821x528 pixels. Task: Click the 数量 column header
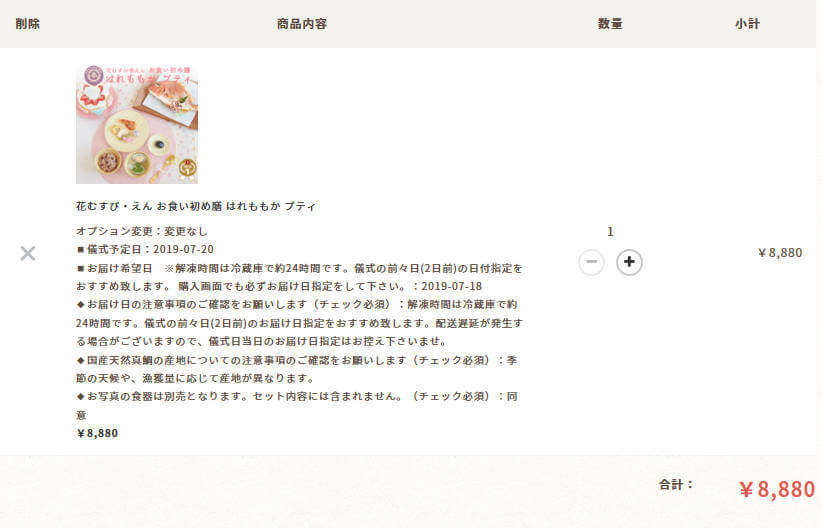tap(610, 24)
